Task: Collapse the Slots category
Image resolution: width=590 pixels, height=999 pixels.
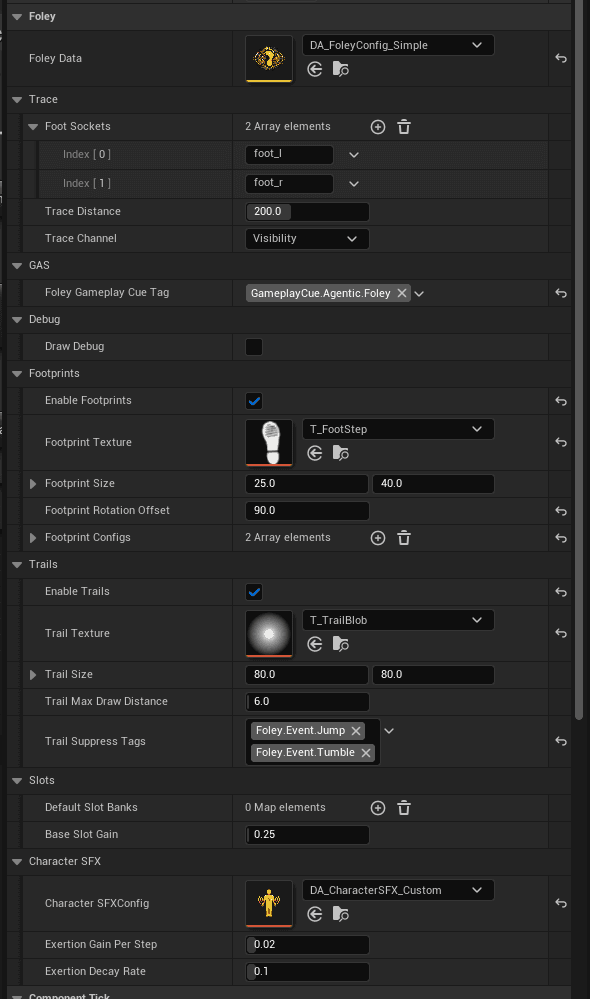Action: pyautogui.click(x=17, y=780)
